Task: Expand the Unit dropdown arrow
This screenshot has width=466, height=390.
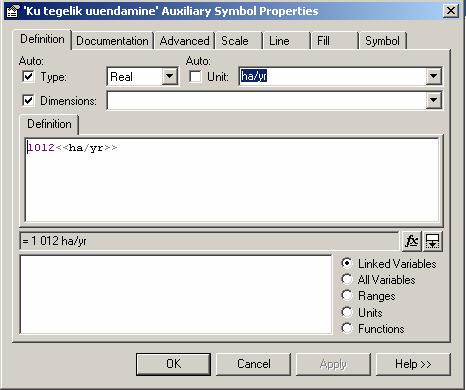Action: [434, 76]
